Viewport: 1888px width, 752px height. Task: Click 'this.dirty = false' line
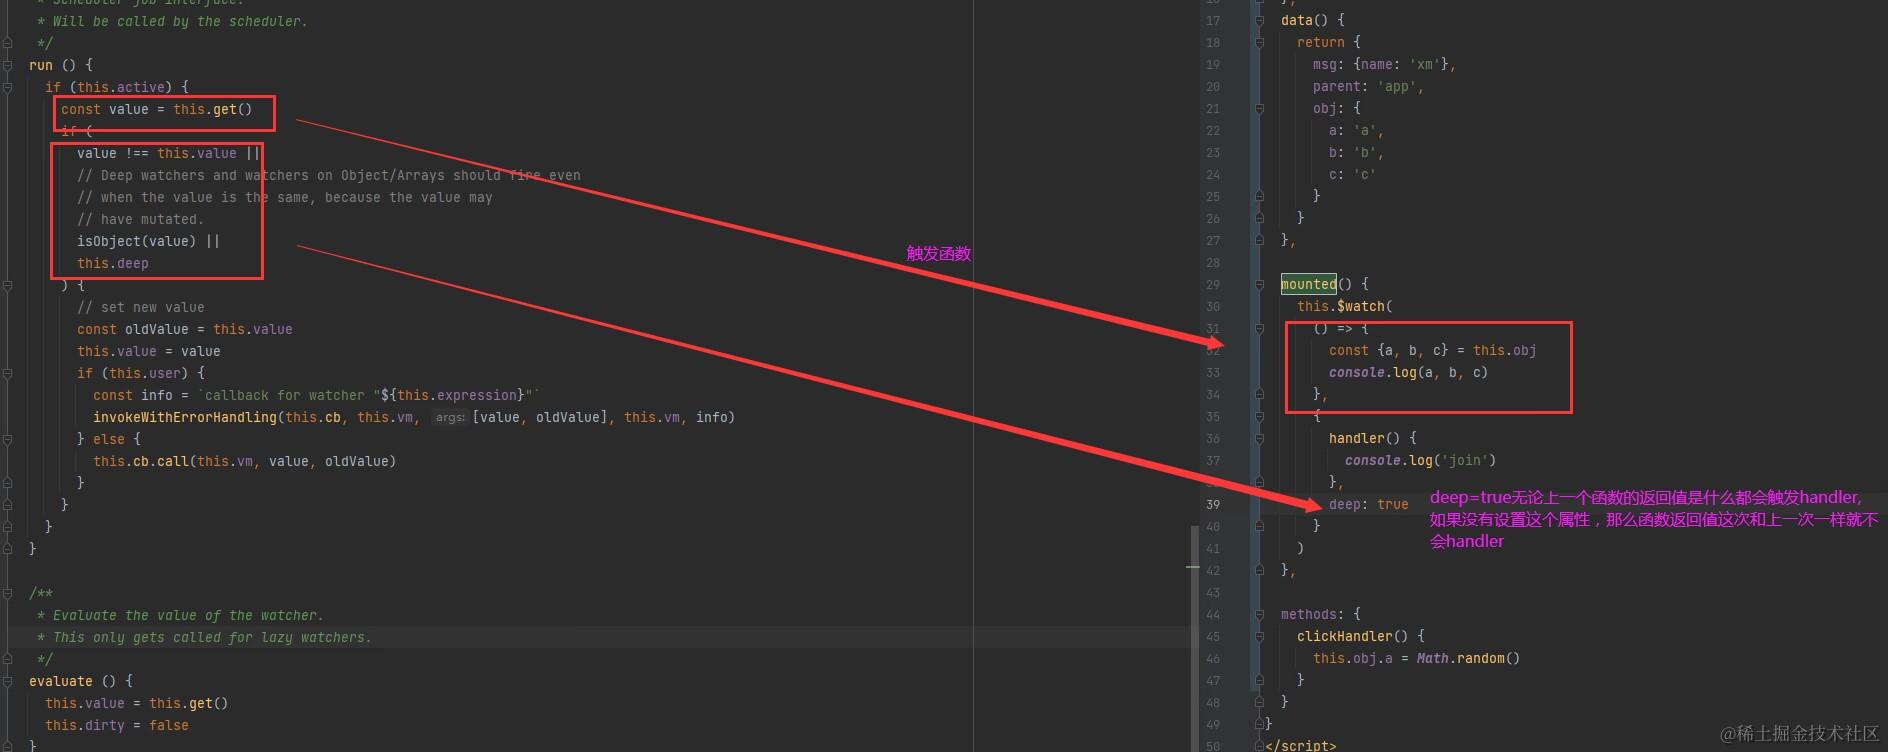pyautogui.click(x=116, y=725)
